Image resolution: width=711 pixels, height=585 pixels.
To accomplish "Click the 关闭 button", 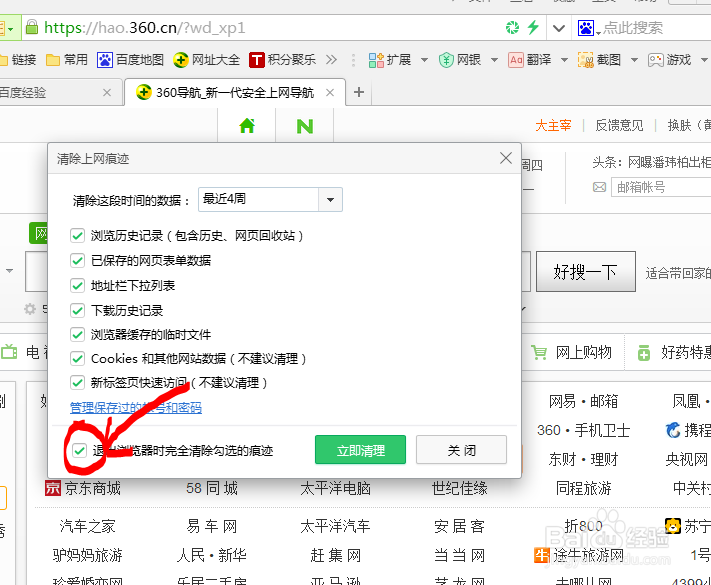I will click(x=461, y=450).
